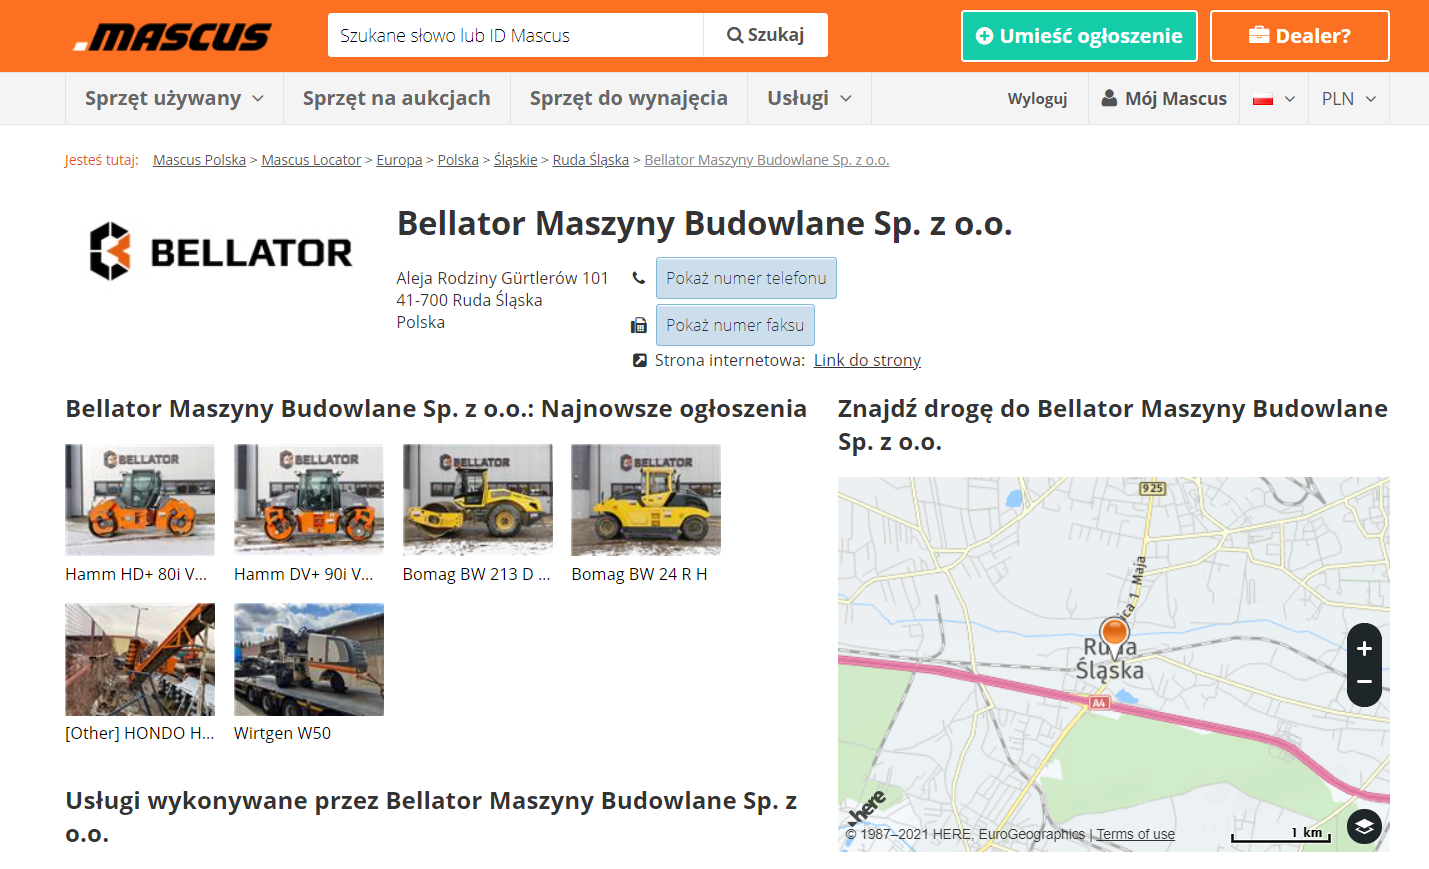The width and height of the screenshot is (1429, 869).
Task: Click Wyloguj to log out
Action: click(x=1037, y=99)
